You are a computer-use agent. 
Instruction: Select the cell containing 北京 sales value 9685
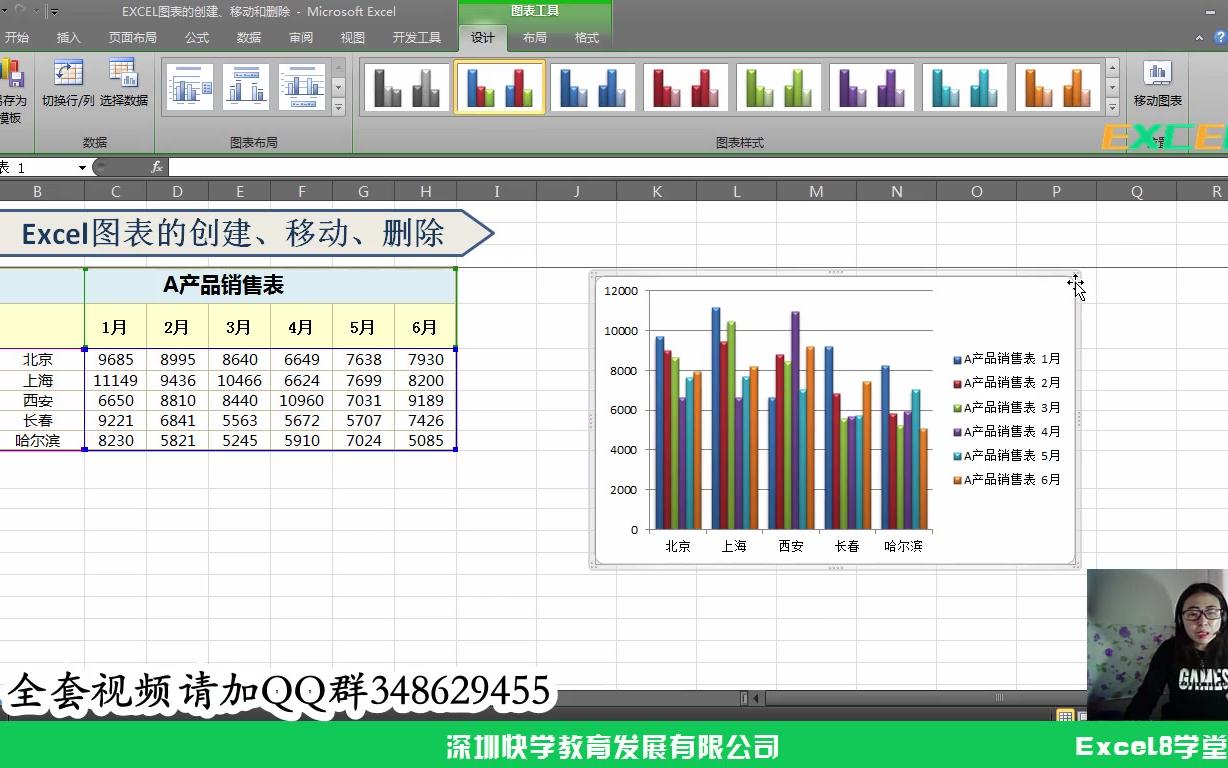[x=115, y=359]
